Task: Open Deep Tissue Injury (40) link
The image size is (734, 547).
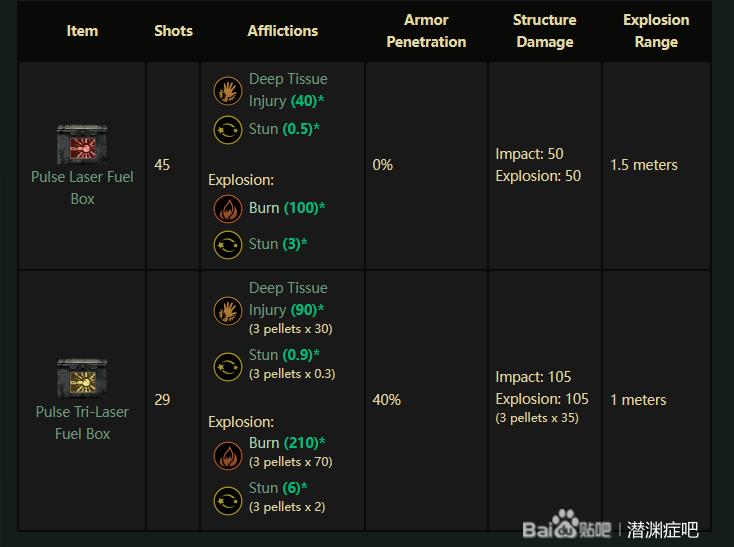Action: click(x=288, y=90)
